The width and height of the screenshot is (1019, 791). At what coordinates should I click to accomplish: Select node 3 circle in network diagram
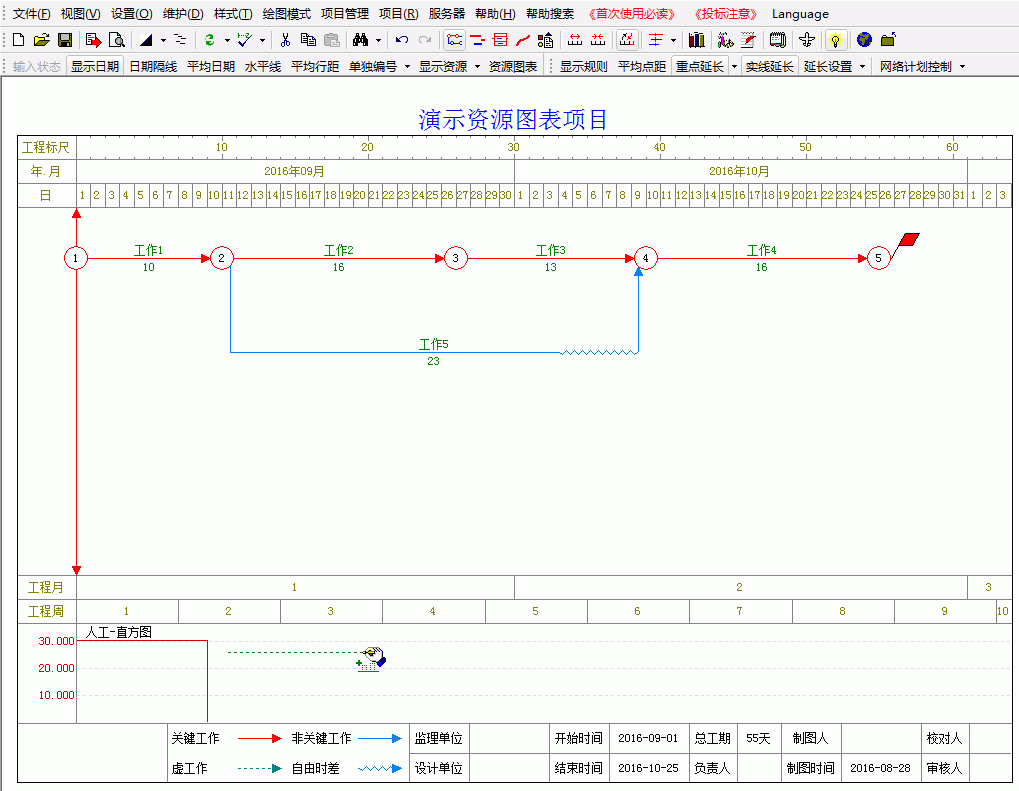pyautogui.click(x=456, y=258)
